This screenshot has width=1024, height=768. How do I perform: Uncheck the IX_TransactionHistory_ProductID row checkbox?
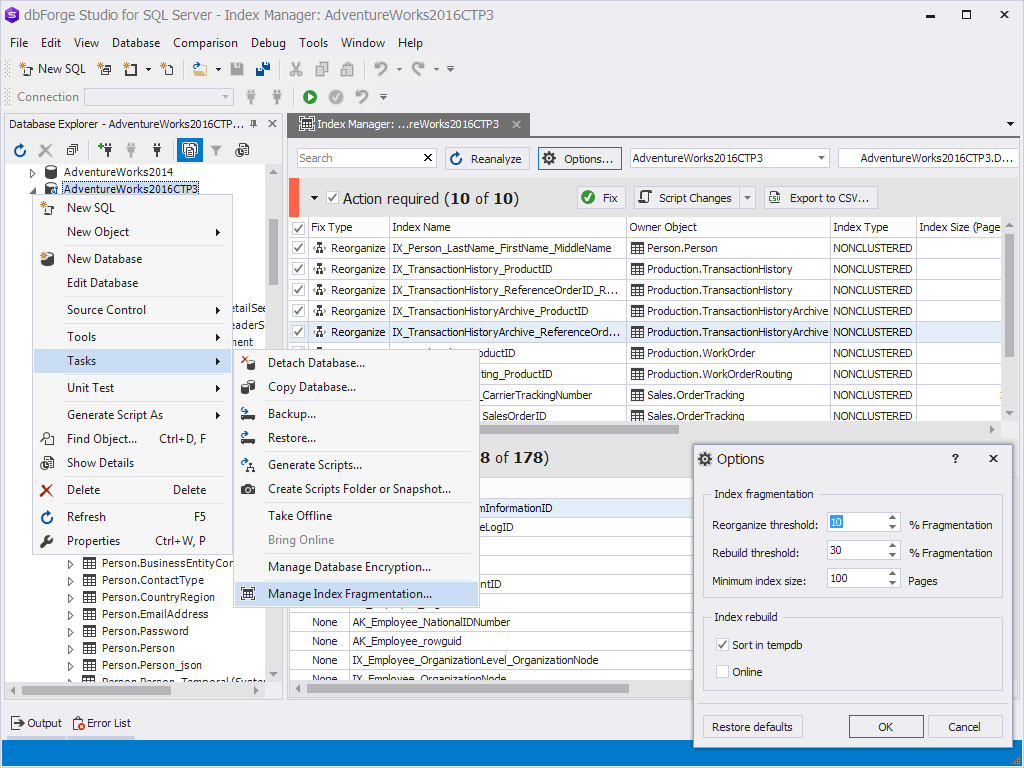click(x=297, y=268)
